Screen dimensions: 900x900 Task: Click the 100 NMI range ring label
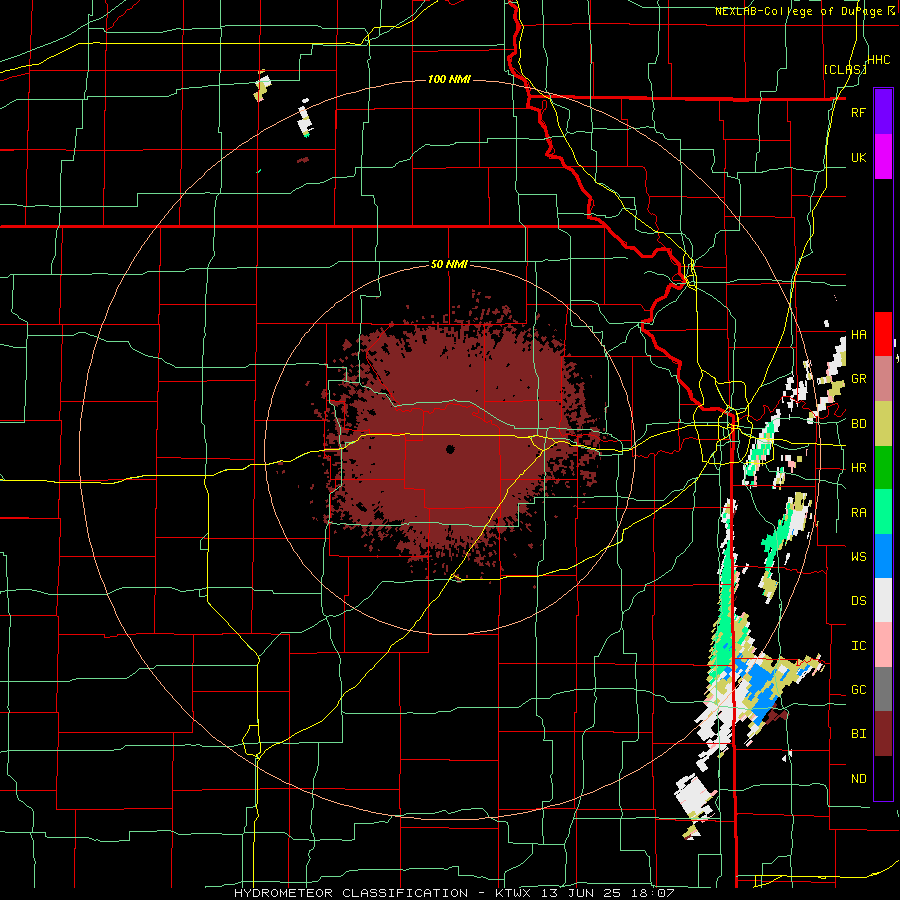[x=449, y=79]
